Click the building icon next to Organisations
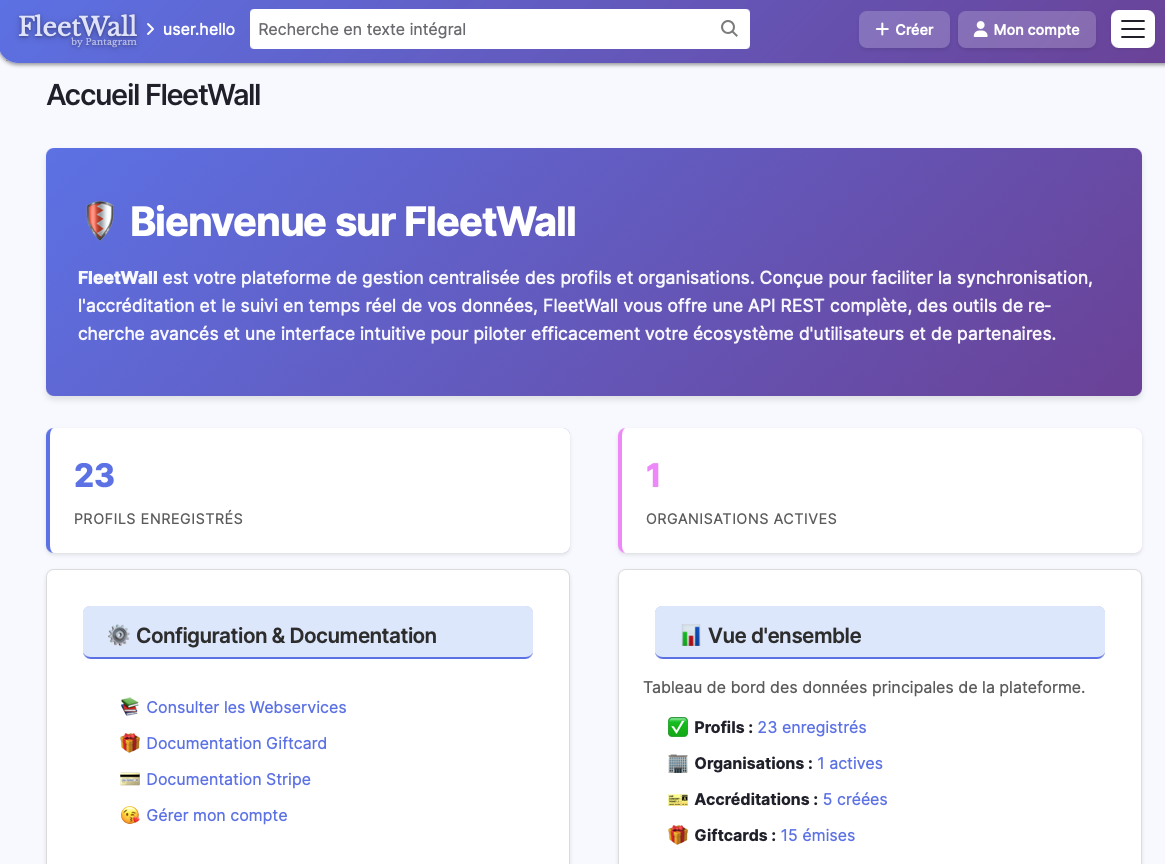This screenshot has height=864, width=1165. (x=679, y=763)
